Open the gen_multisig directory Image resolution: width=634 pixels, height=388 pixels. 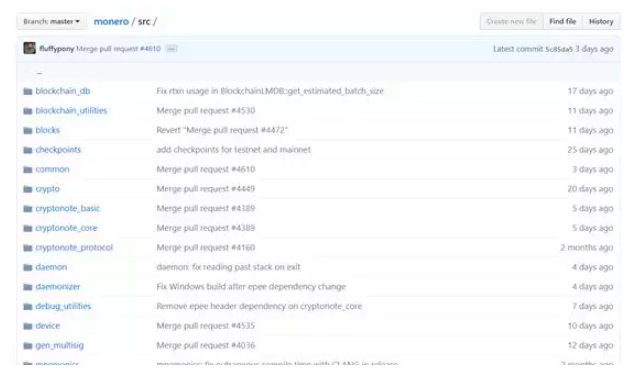60,345
